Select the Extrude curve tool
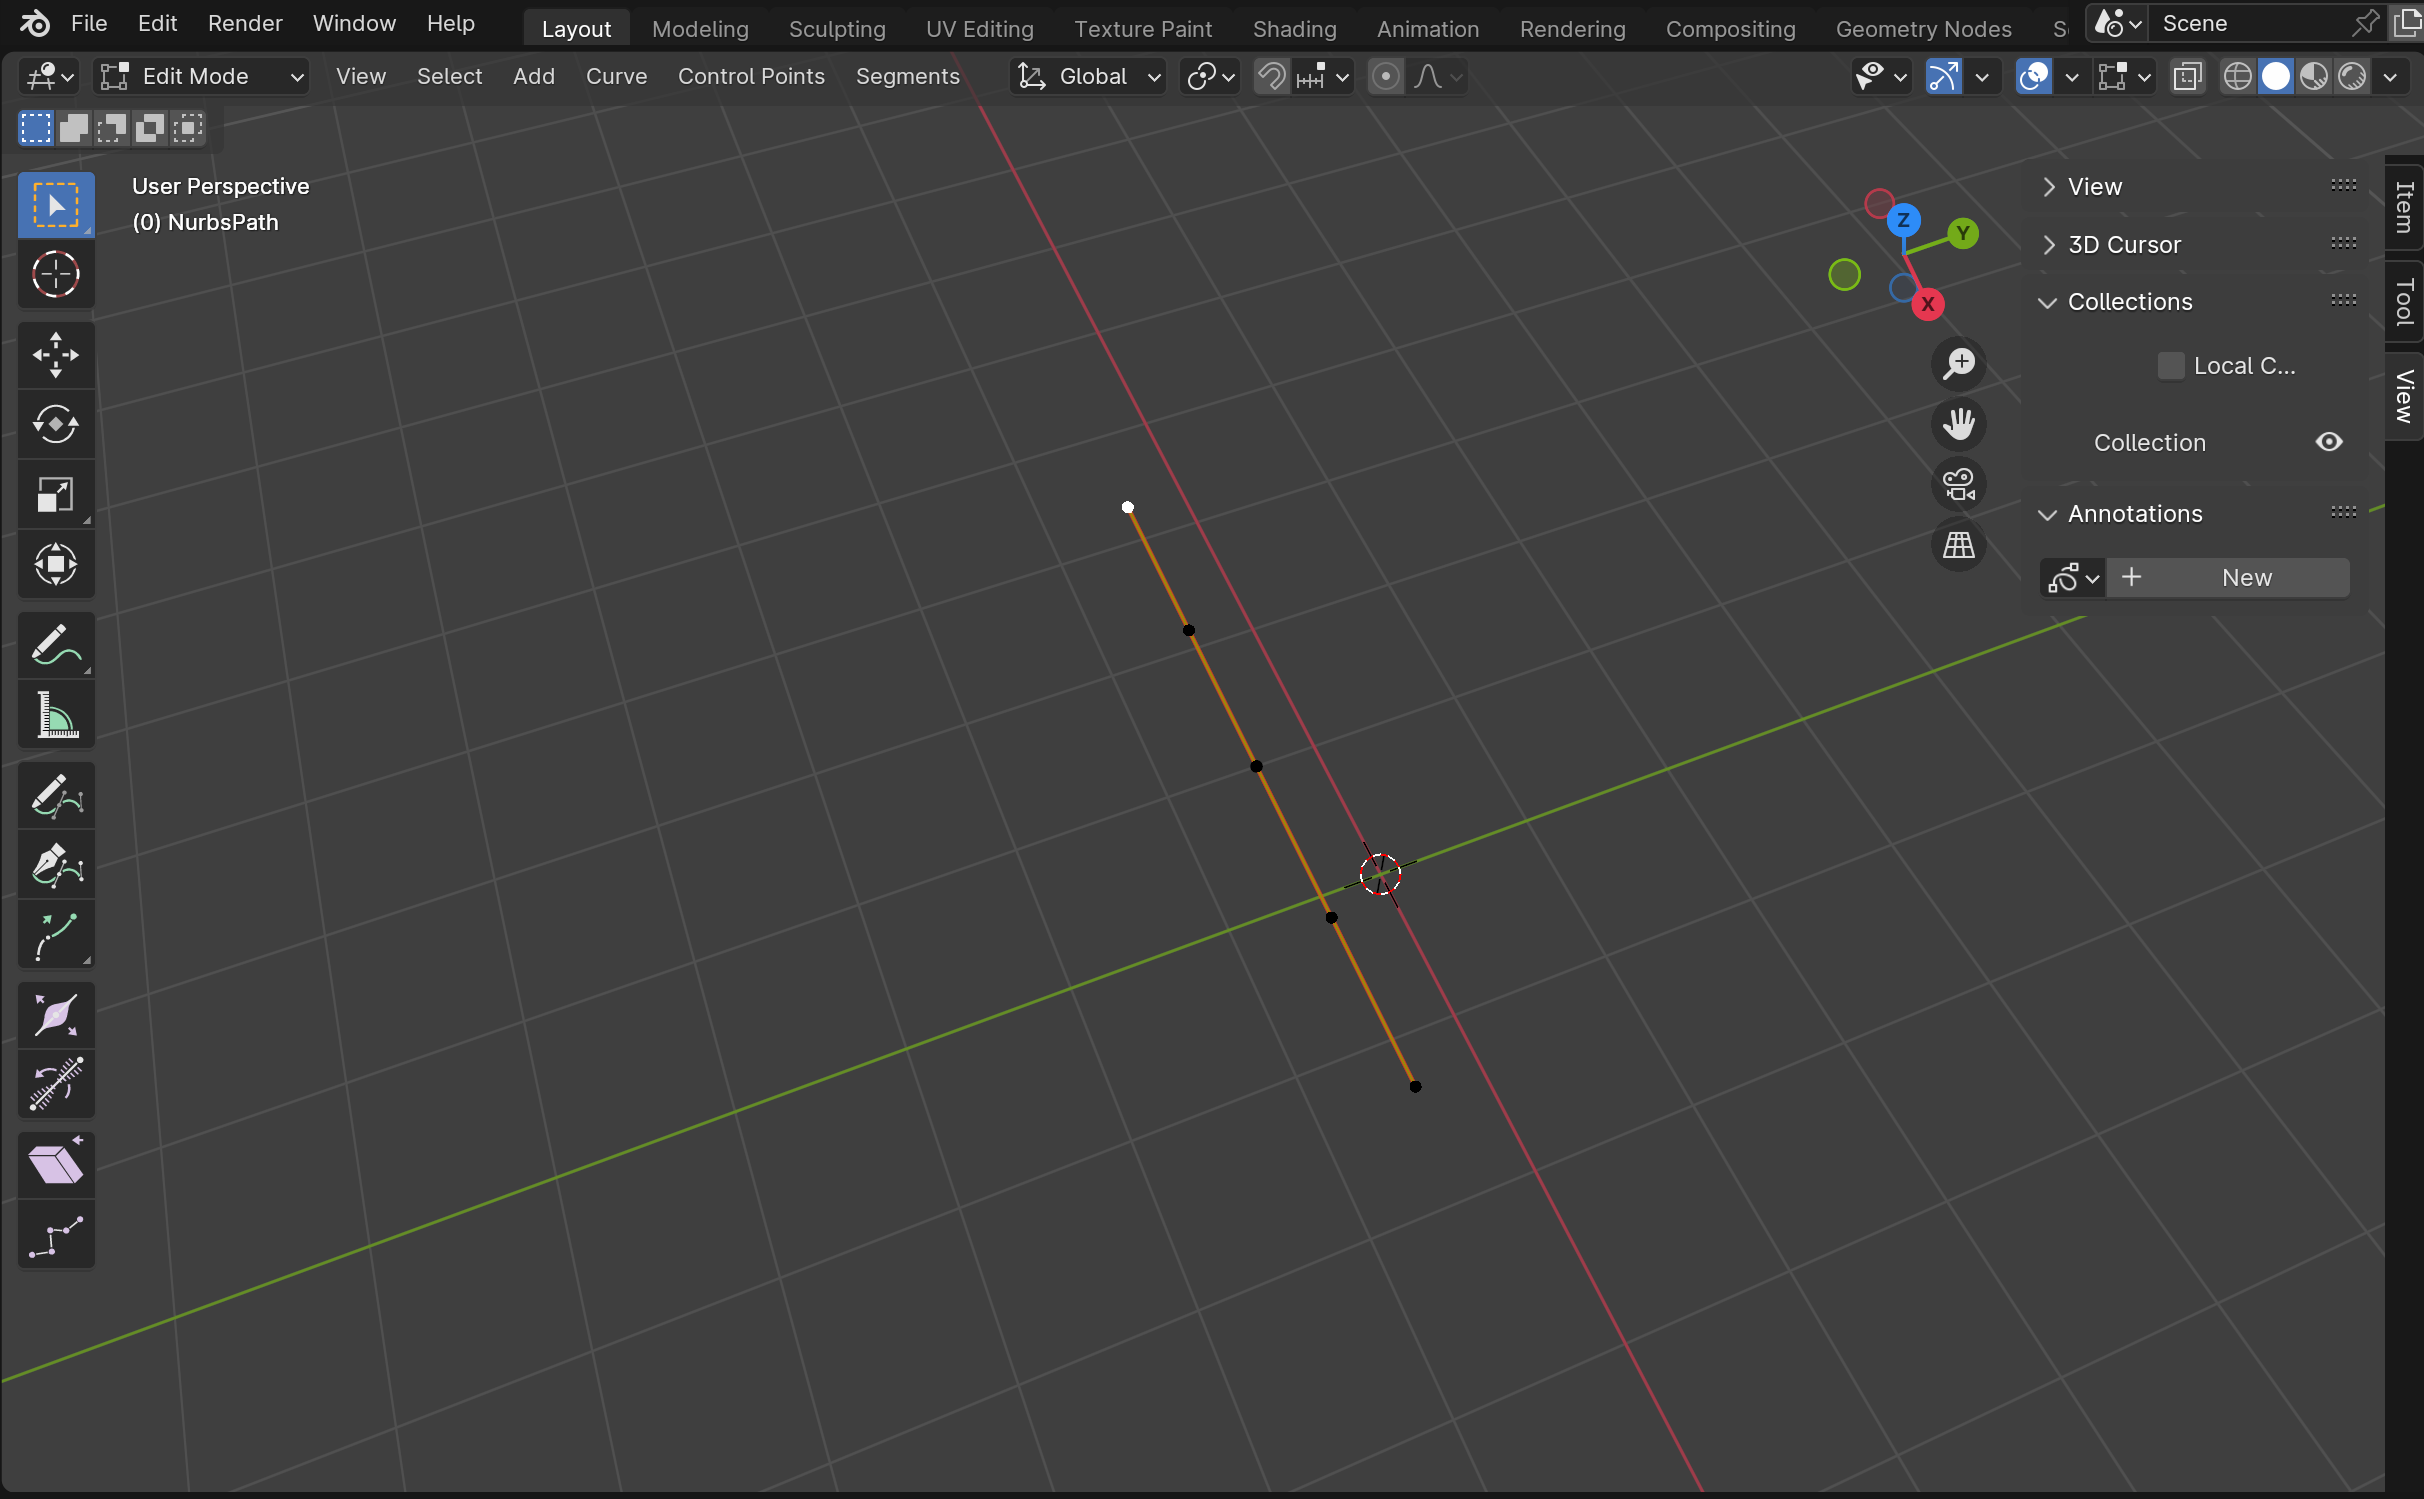2424x1499 pixels. click(56, 935)
